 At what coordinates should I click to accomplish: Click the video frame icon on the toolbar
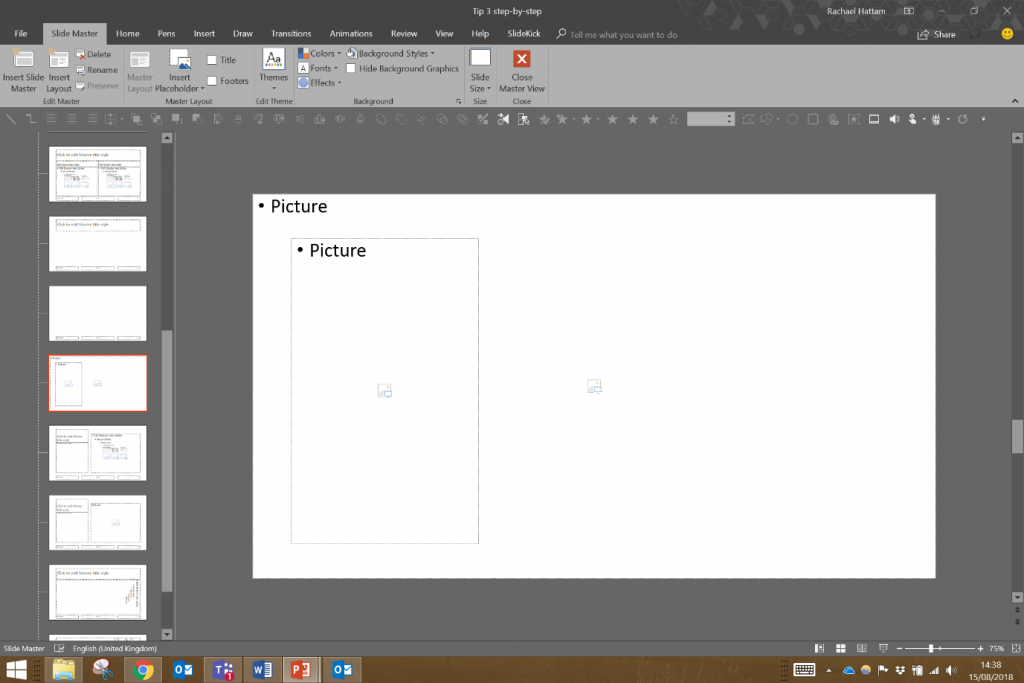click(x=874, y=119)
